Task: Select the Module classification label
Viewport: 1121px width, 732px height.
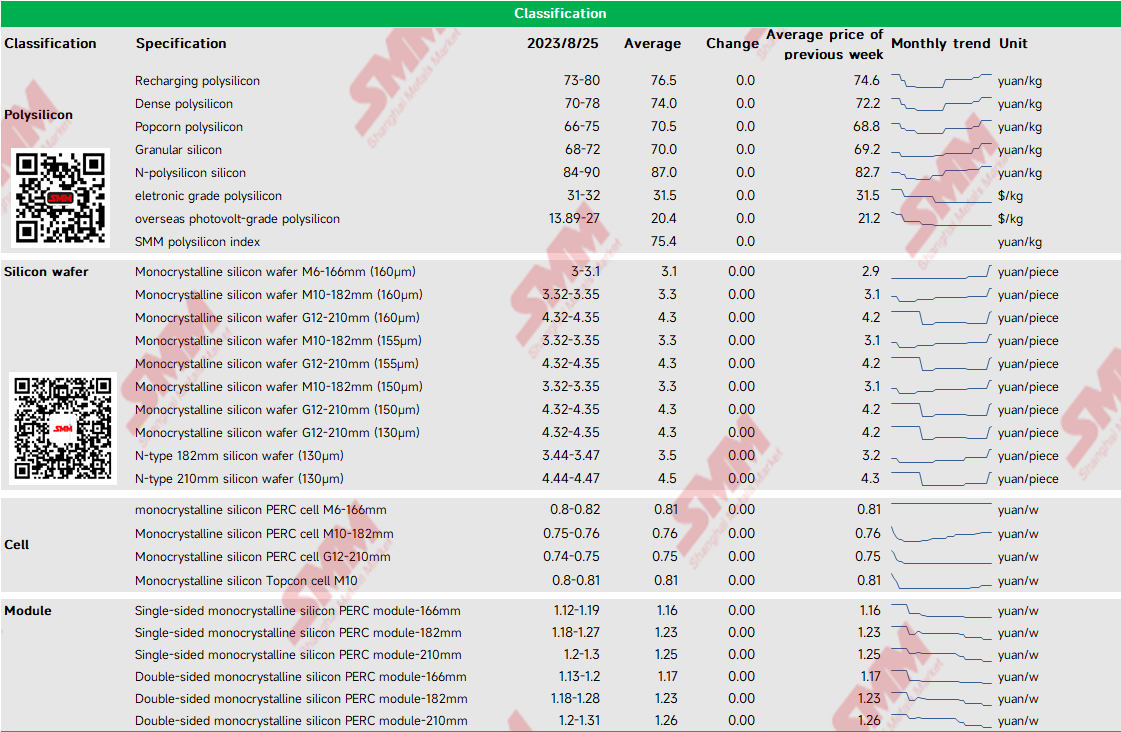Action: click(x=28, y=610)
